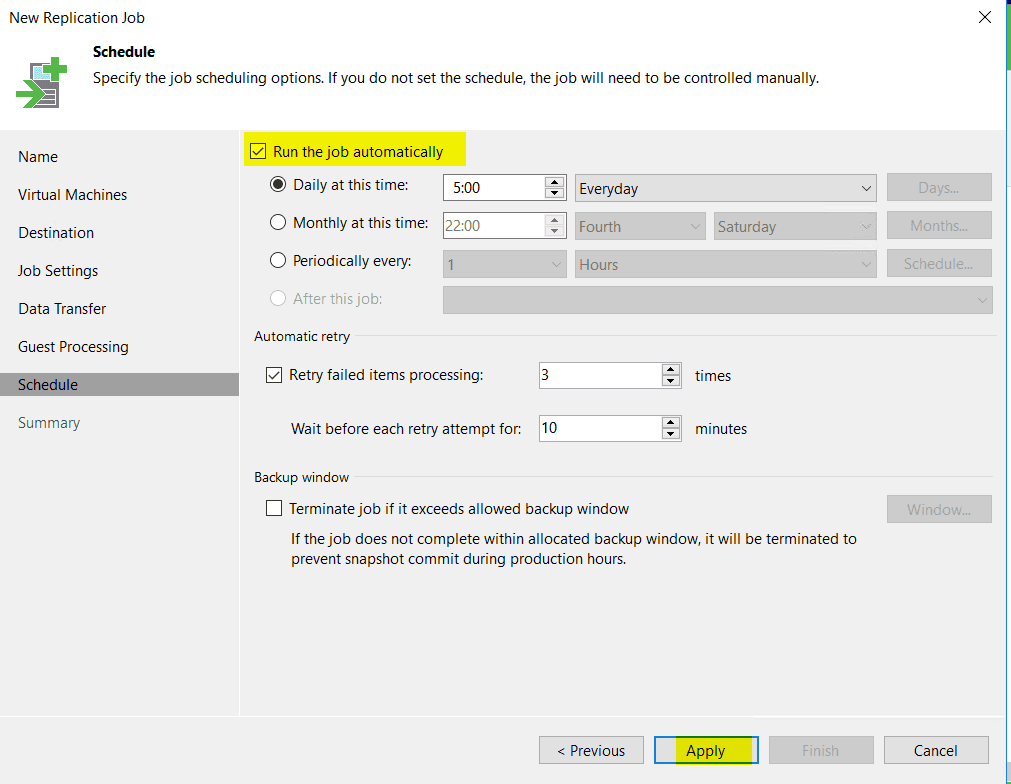Click the Previous button
This screenshot has height=784, width=1011.
[x=591, y=750]
